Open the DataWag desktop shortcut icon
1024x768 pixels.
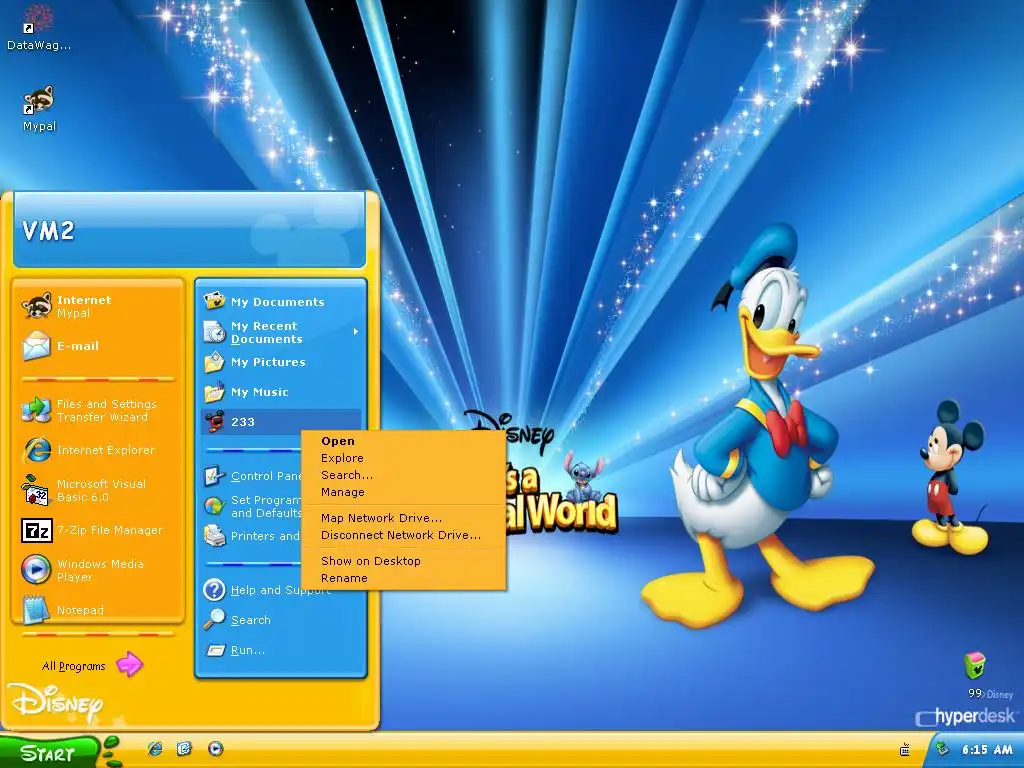(38, 20)
